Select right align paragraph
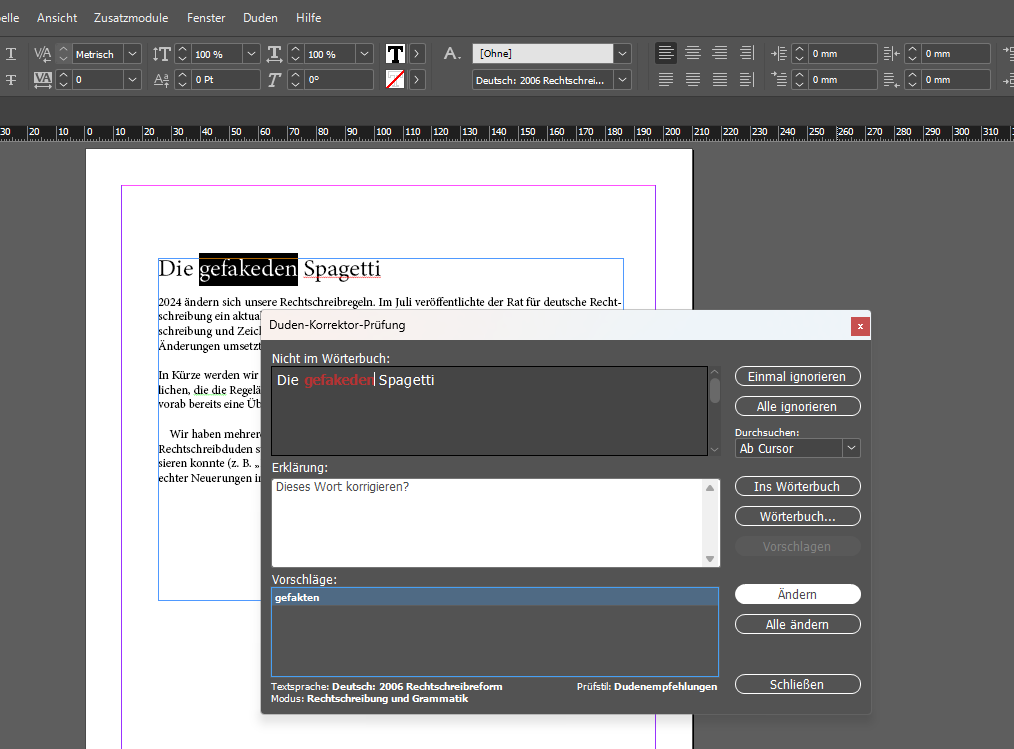The height and width of the screenshot is (749, 1014). tap(720, 53)
